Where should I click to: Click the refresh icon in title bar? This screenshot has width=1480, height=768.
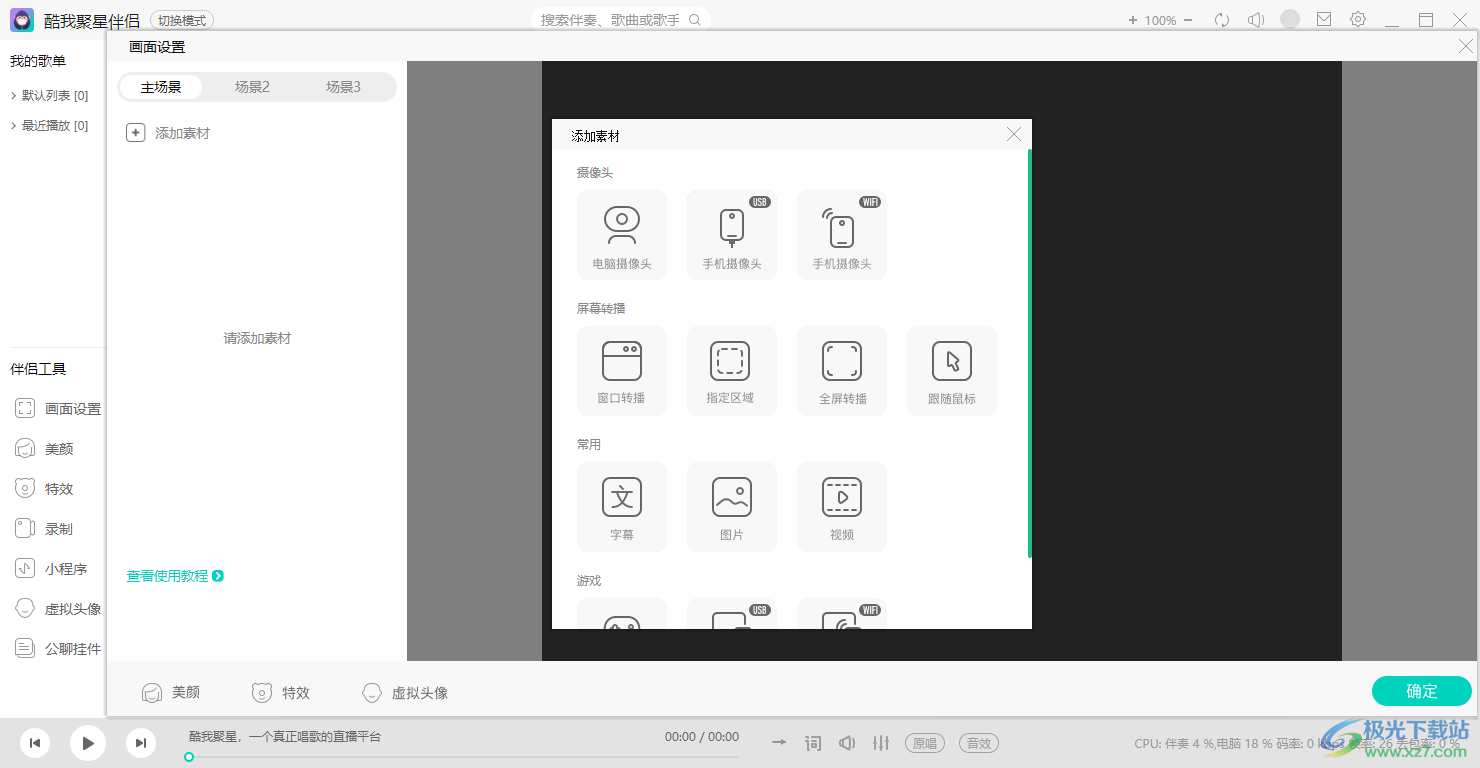coord(1222,20)
